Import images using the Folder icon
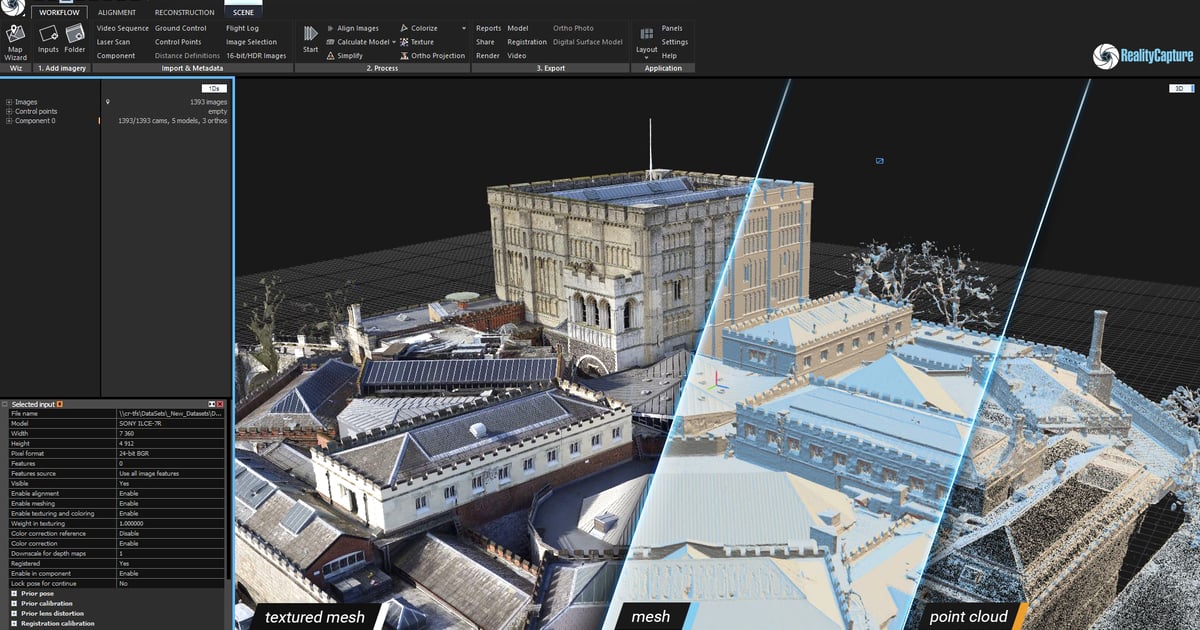Screen dimensions: 1200x630 (x=75, y=37)
